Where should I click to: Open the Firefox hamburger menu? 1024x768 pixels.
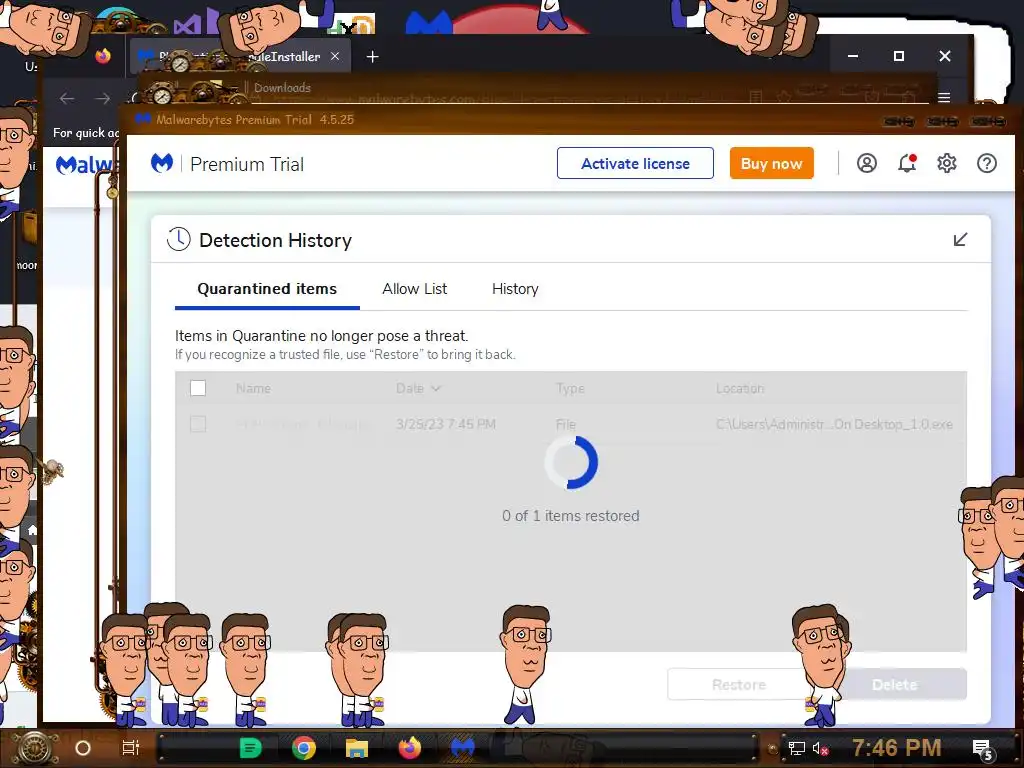pyautogui.click(x=944, y=97)
